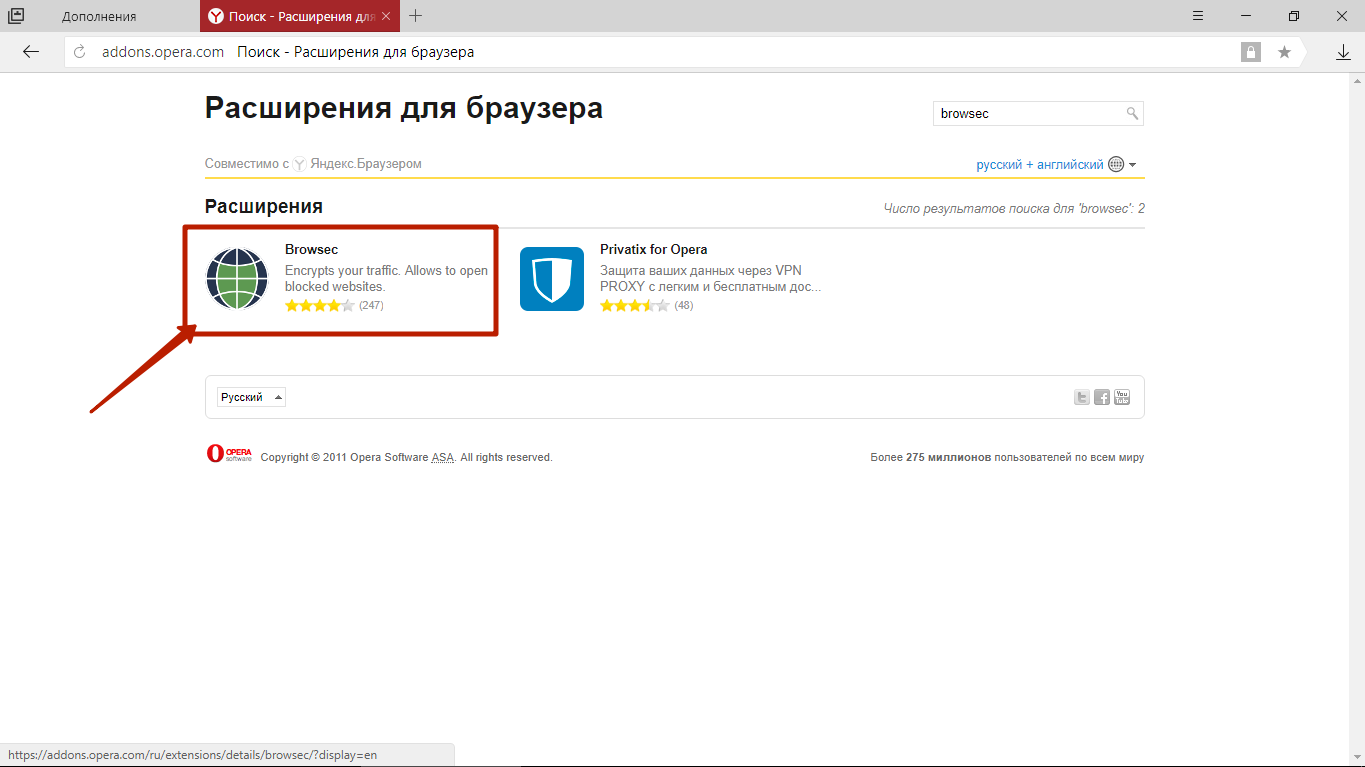
Task: Reload the page with the refresh icon
Action: 81,52
